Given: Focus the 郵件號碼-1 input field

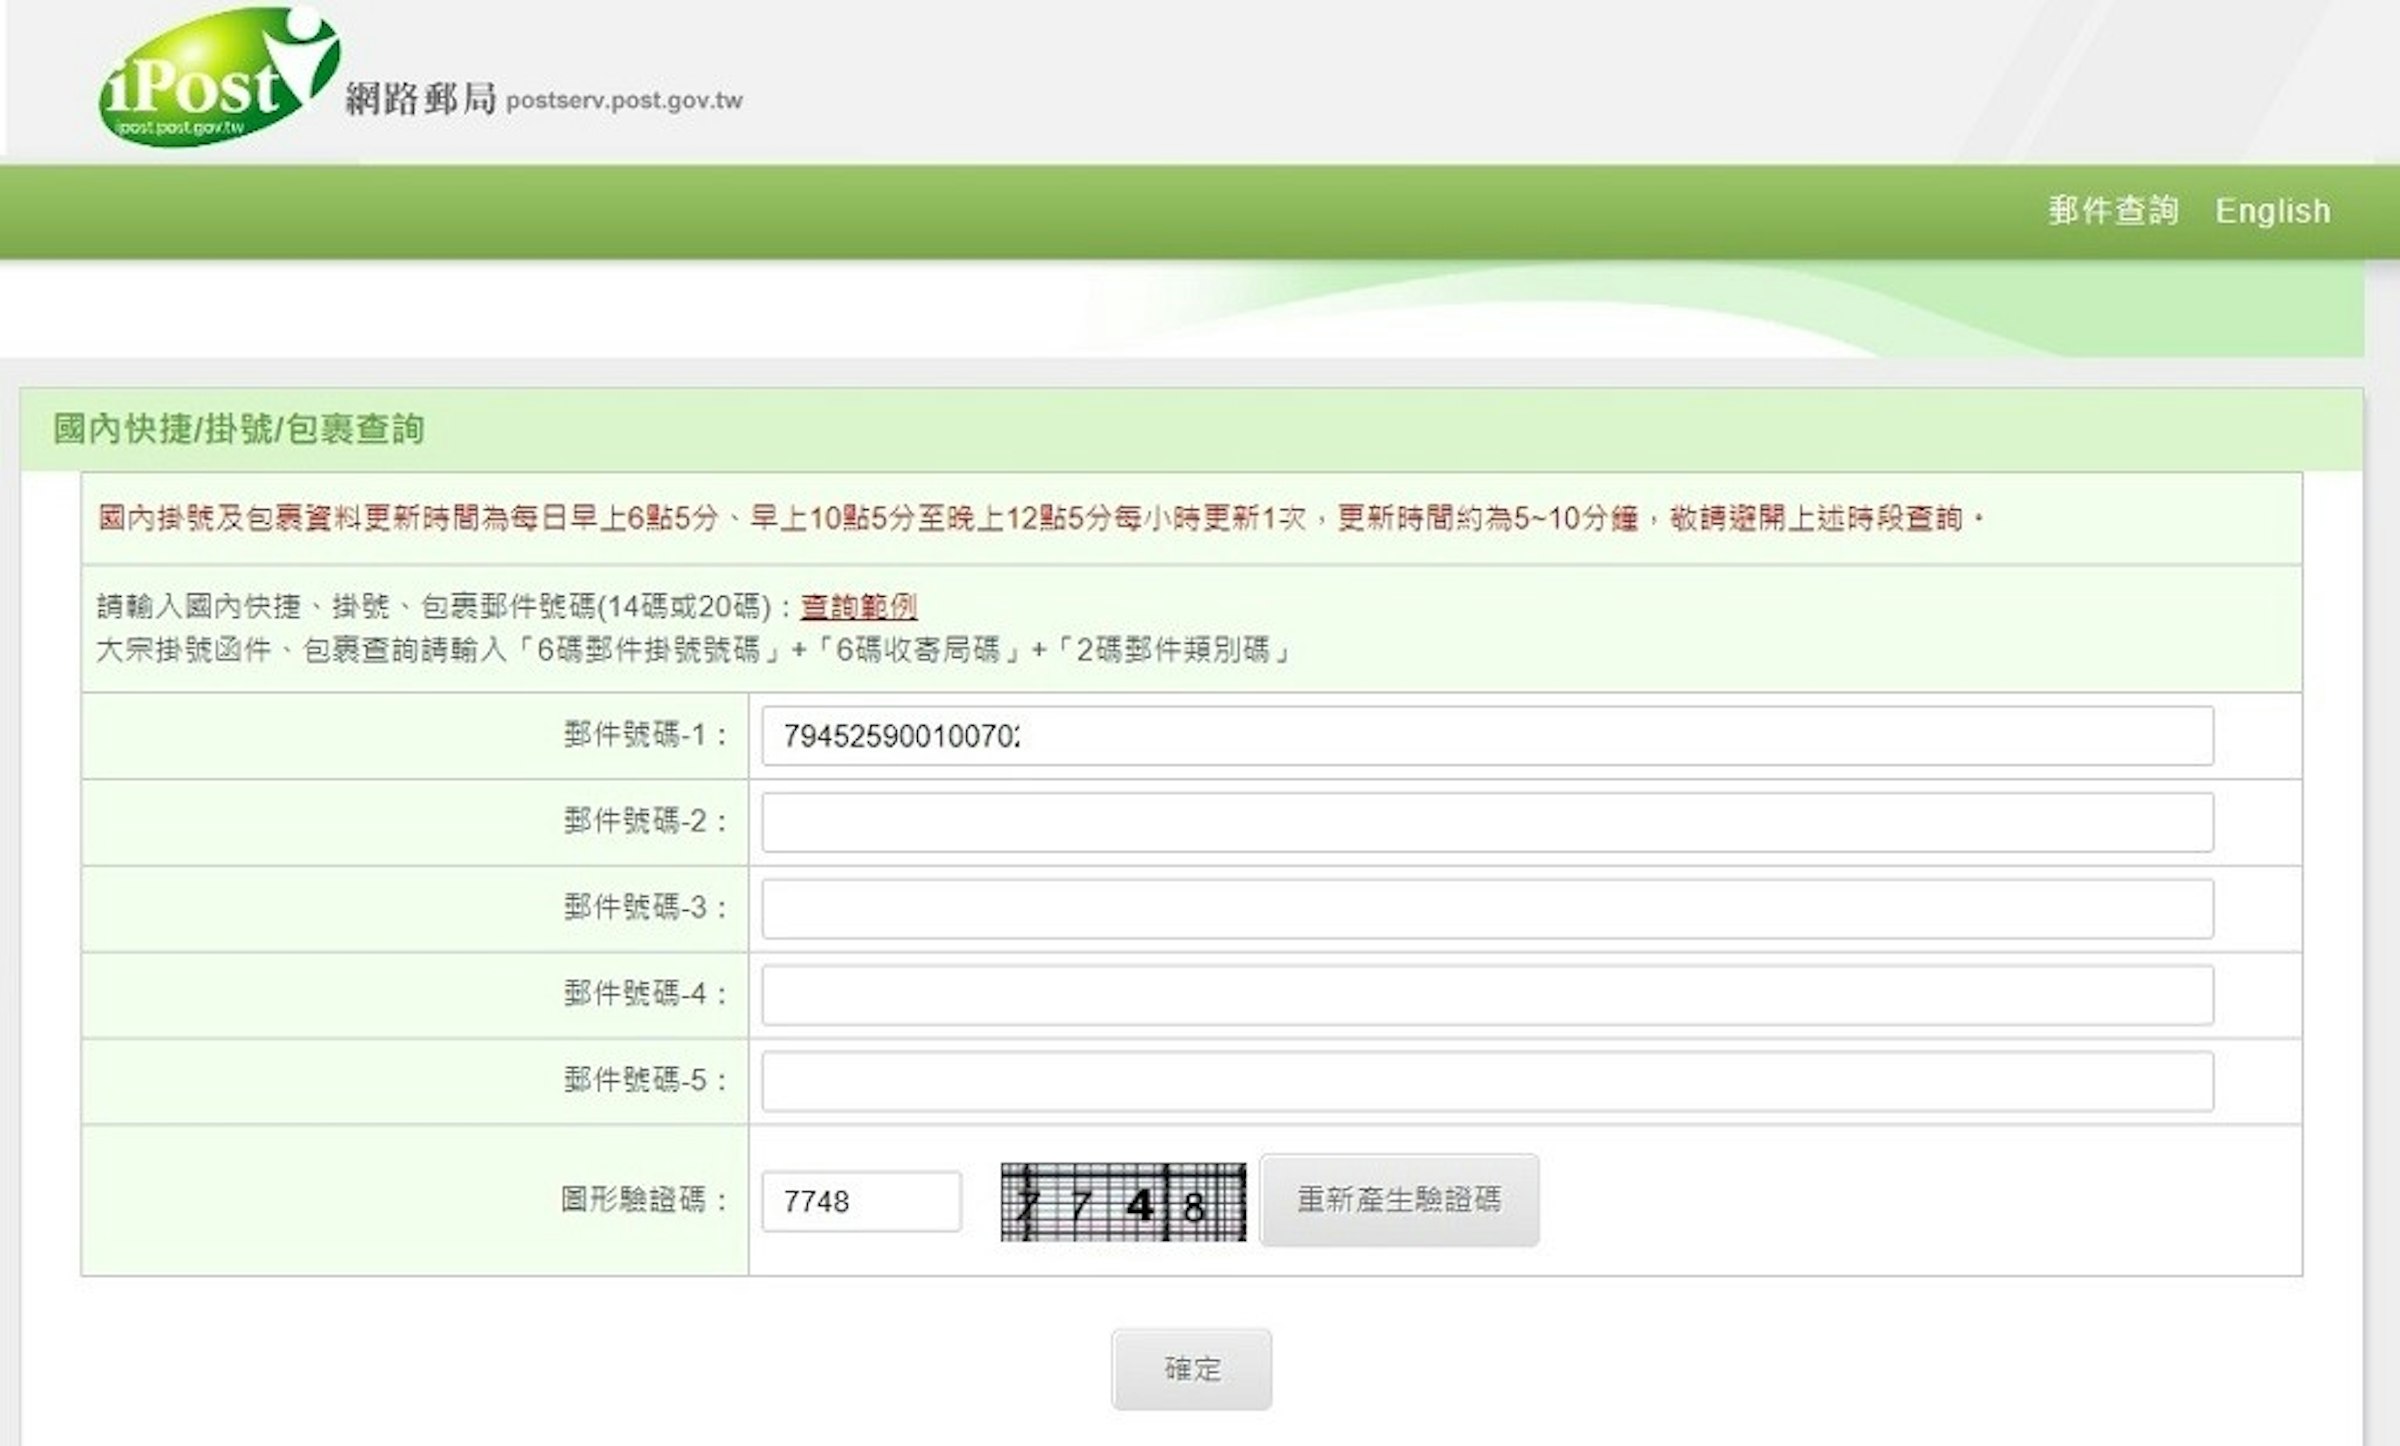Looking at the screenshot, I should [x=1487, y=736].
